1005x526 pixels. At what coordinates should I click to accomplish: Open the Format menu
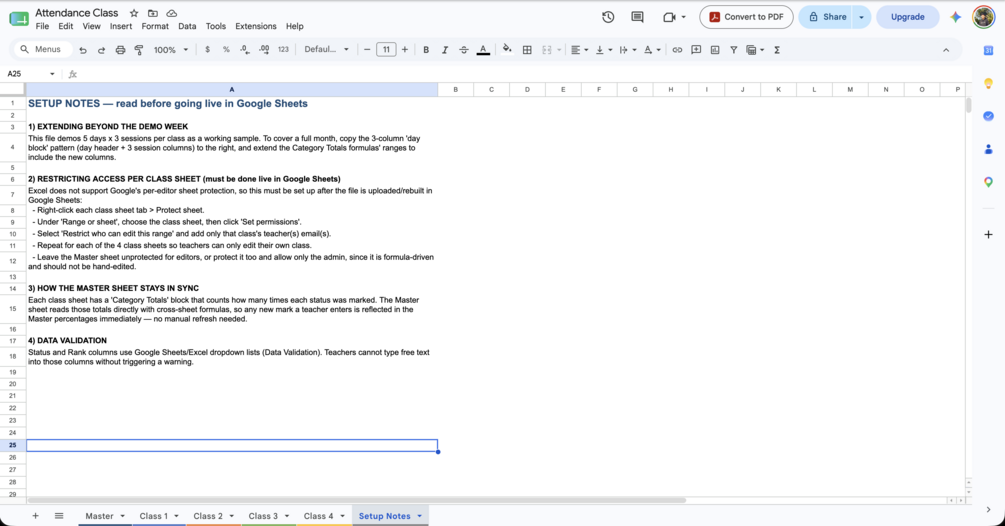pos(155,26)
